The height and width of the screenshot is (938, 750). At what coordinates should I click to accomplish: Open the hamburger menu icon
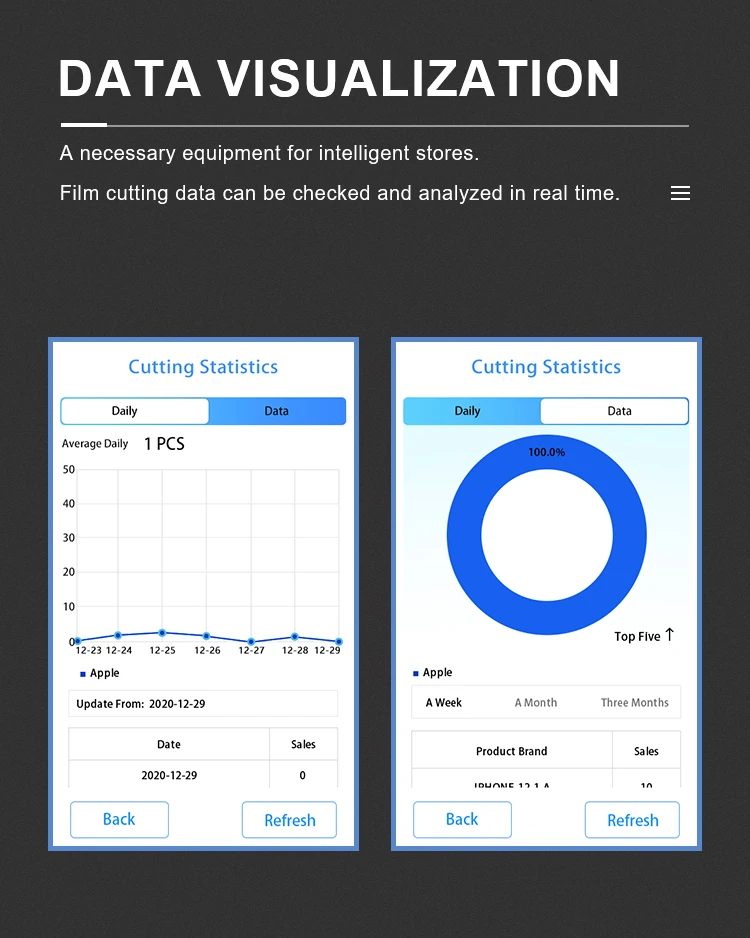[x=680, y=193]
